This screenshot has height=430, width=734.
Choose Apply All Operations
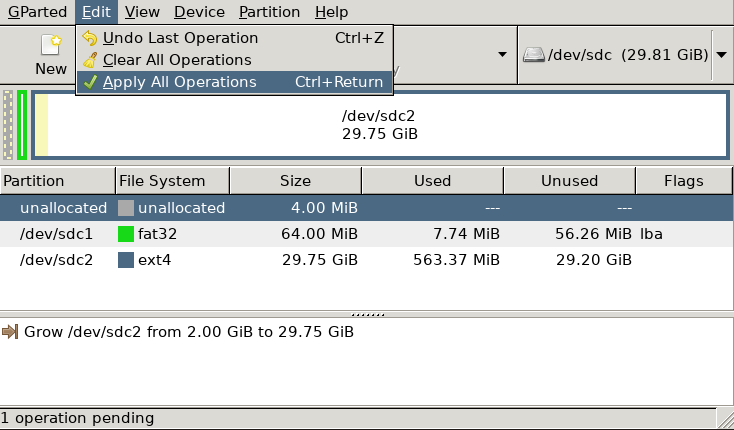coord(234,82)
